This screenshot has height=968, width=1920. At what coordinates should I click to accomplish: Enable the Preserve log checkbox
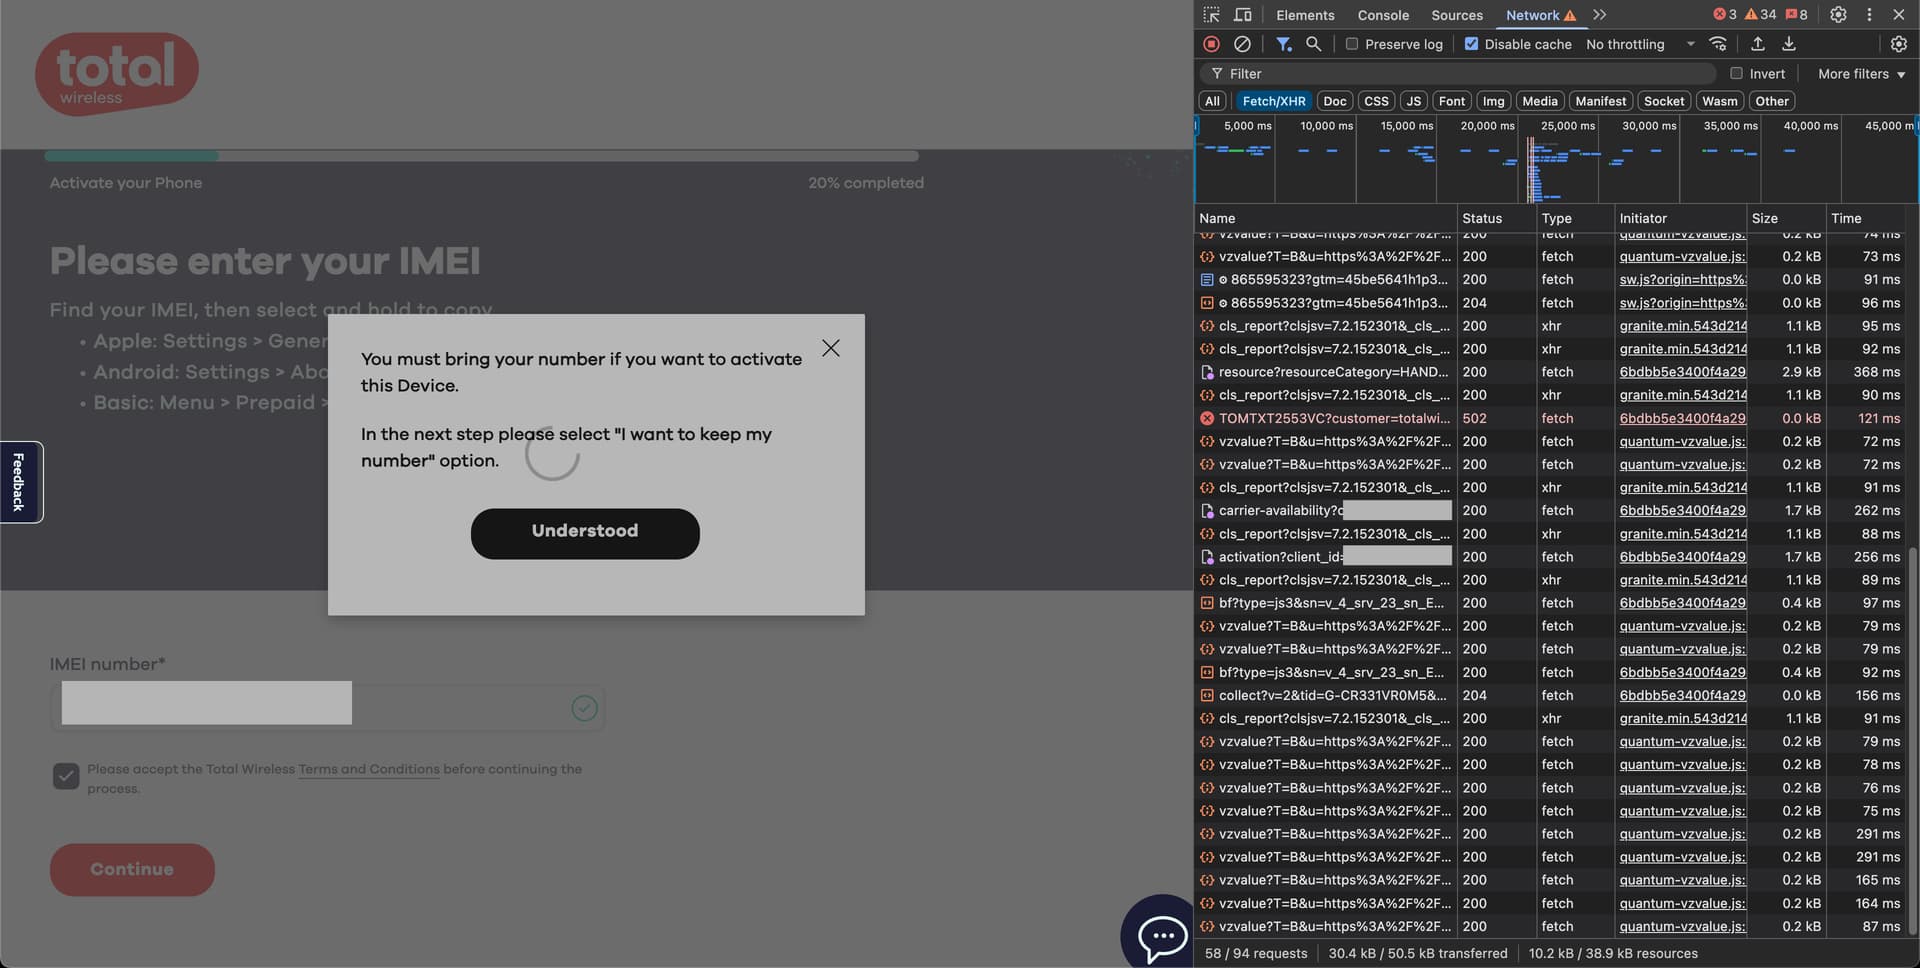tap(1352, 44)
